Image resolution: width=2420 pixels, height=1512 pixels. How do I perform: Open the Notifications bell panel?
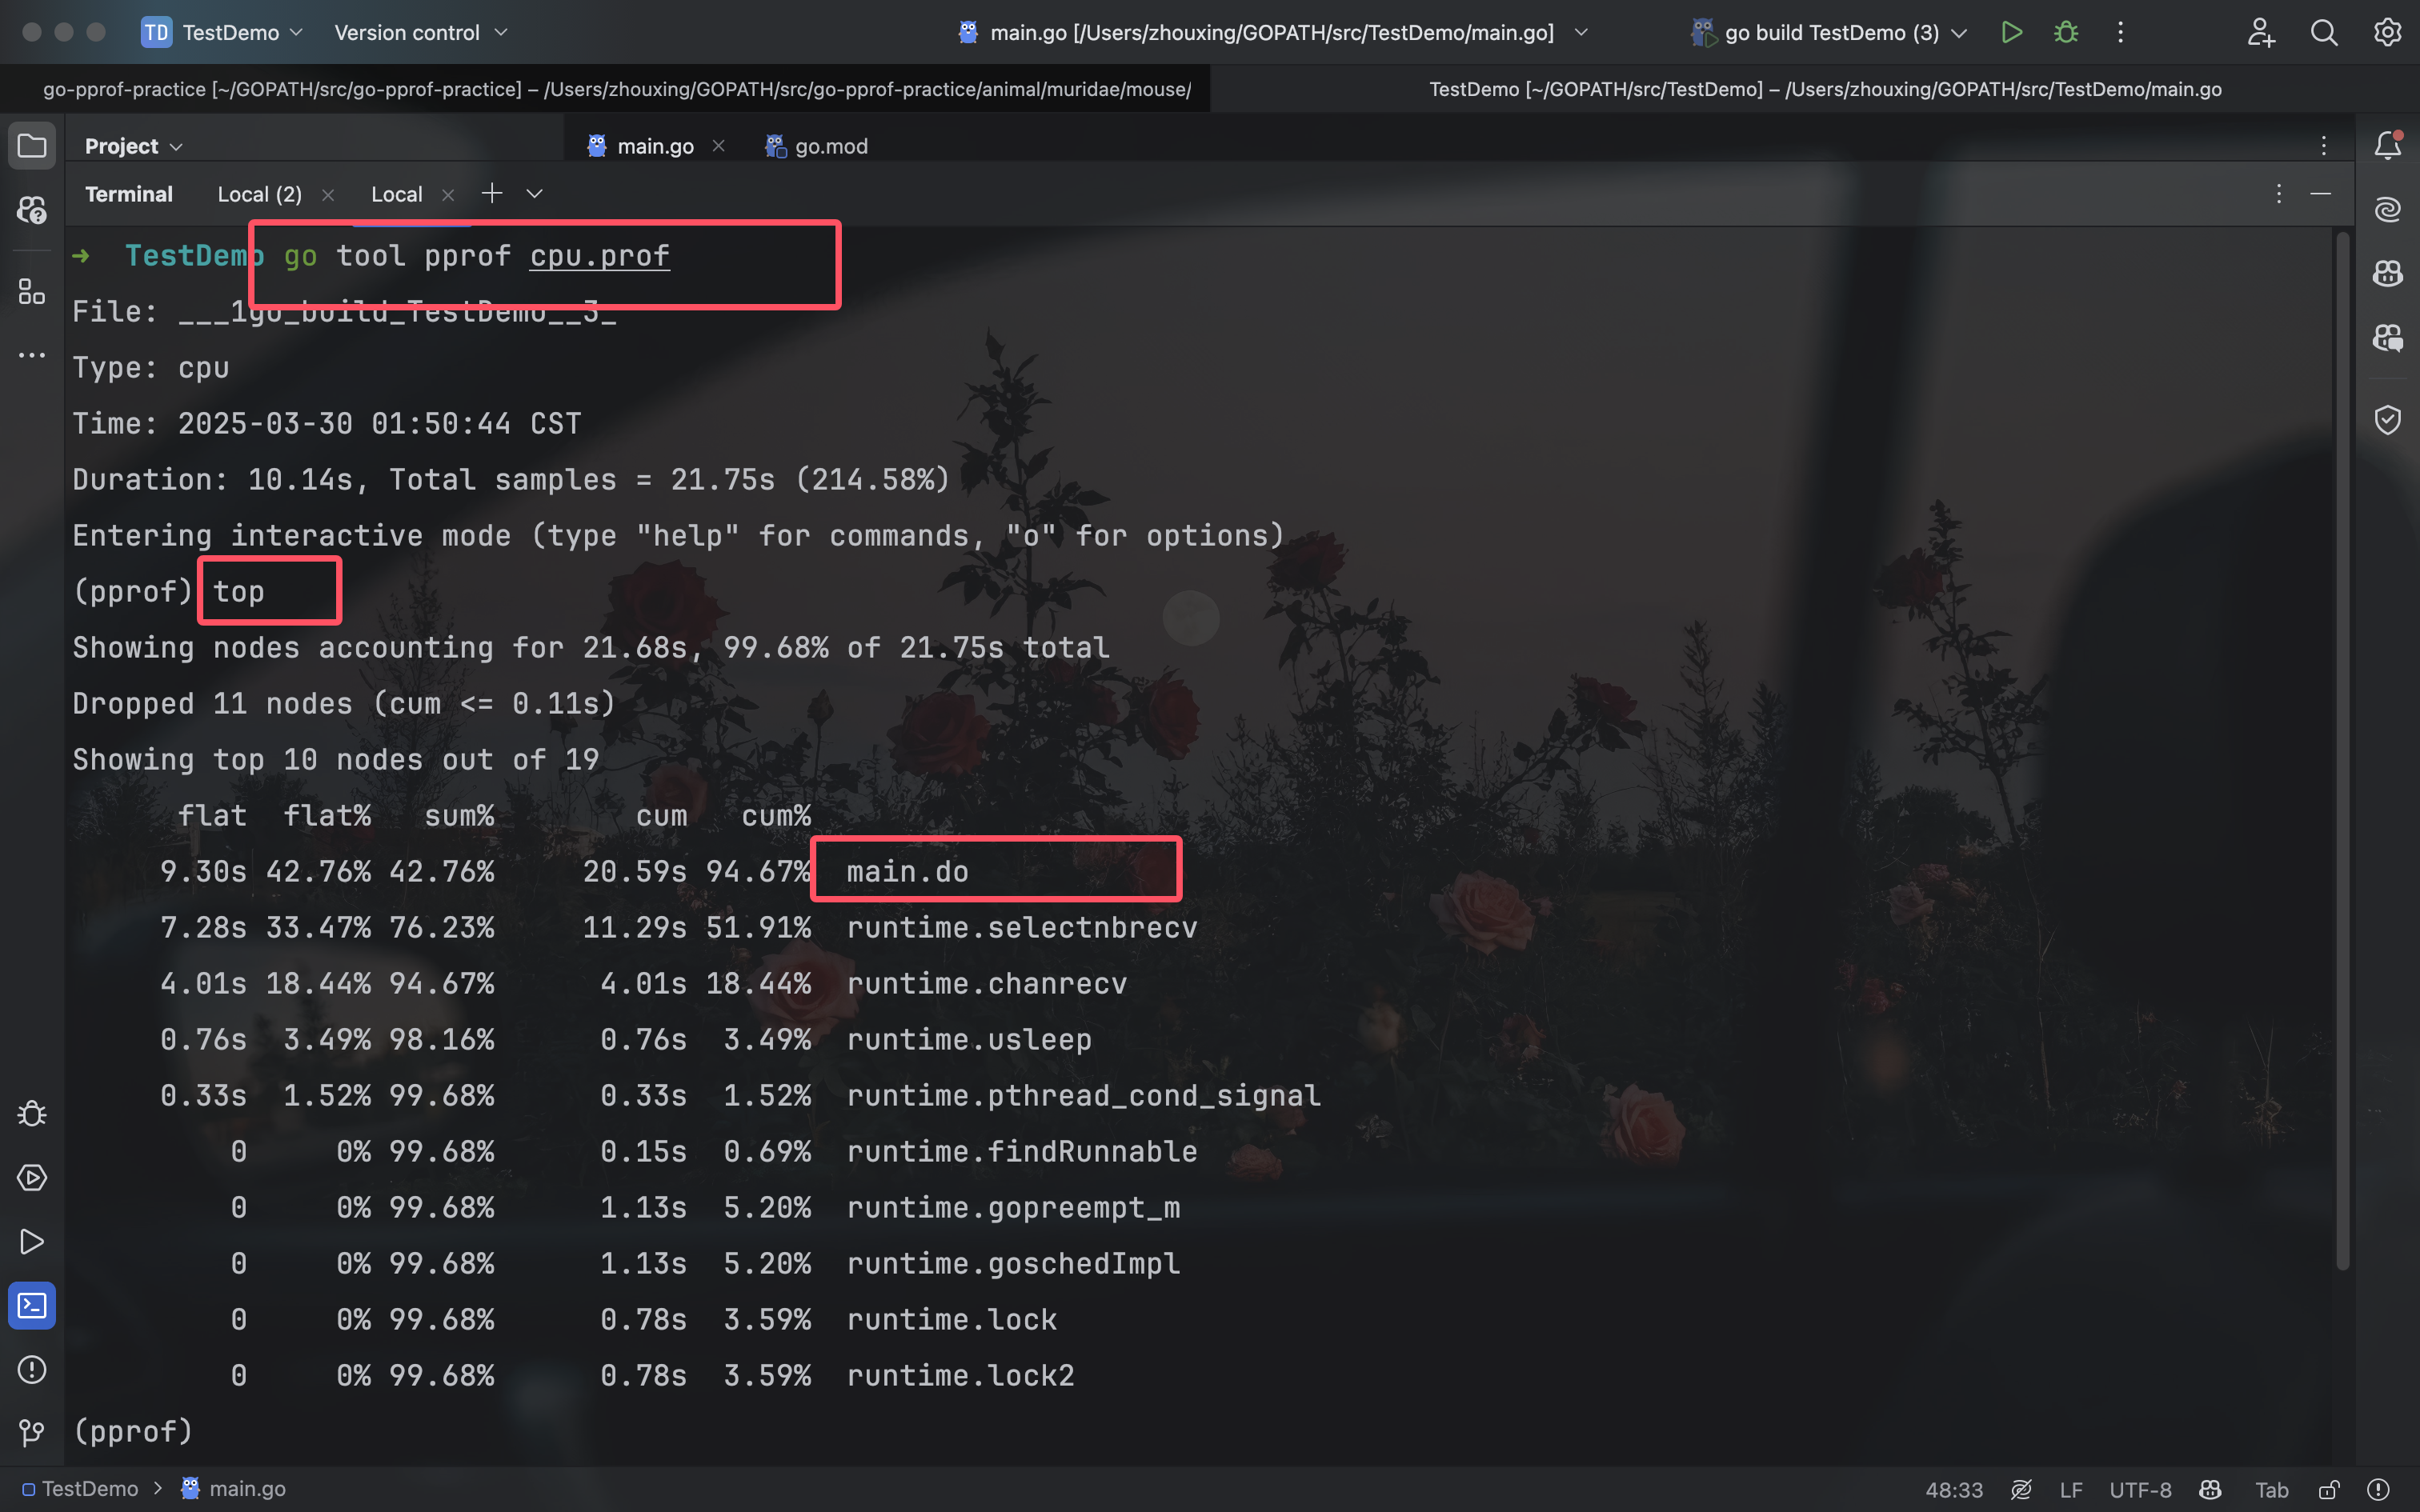[2387, 146]
